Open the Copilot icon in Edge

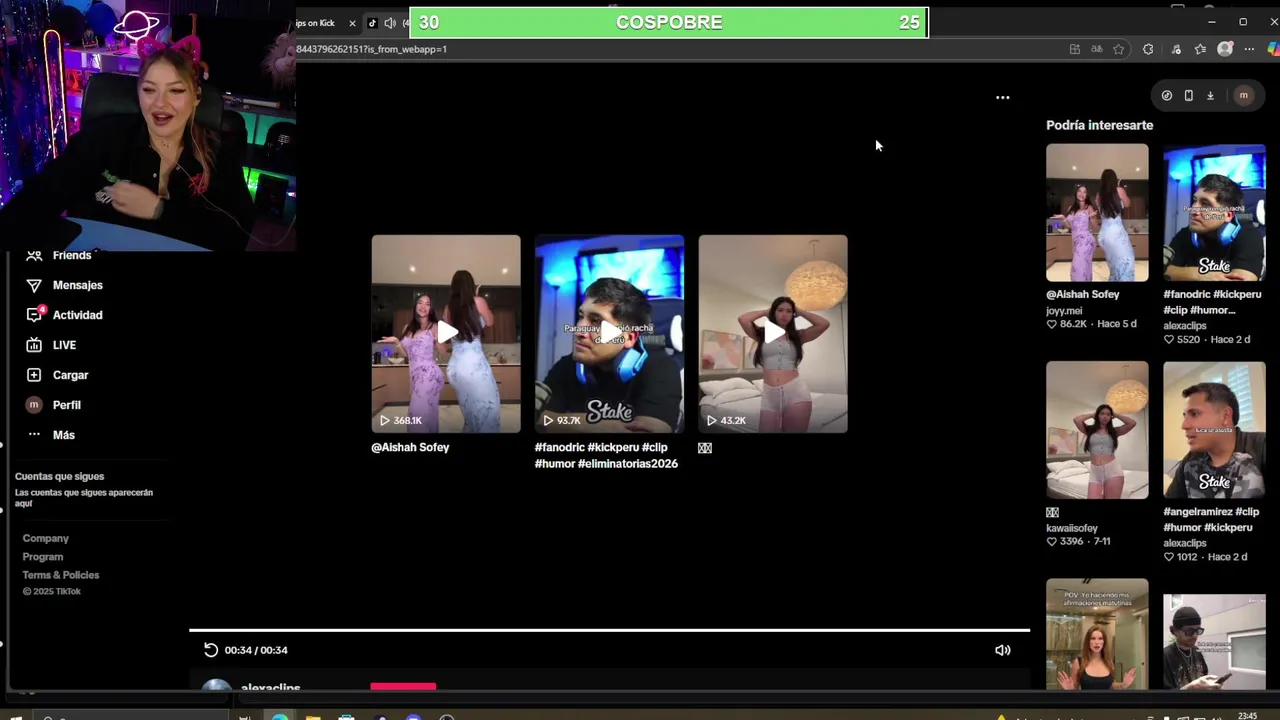pos(1273,49)
